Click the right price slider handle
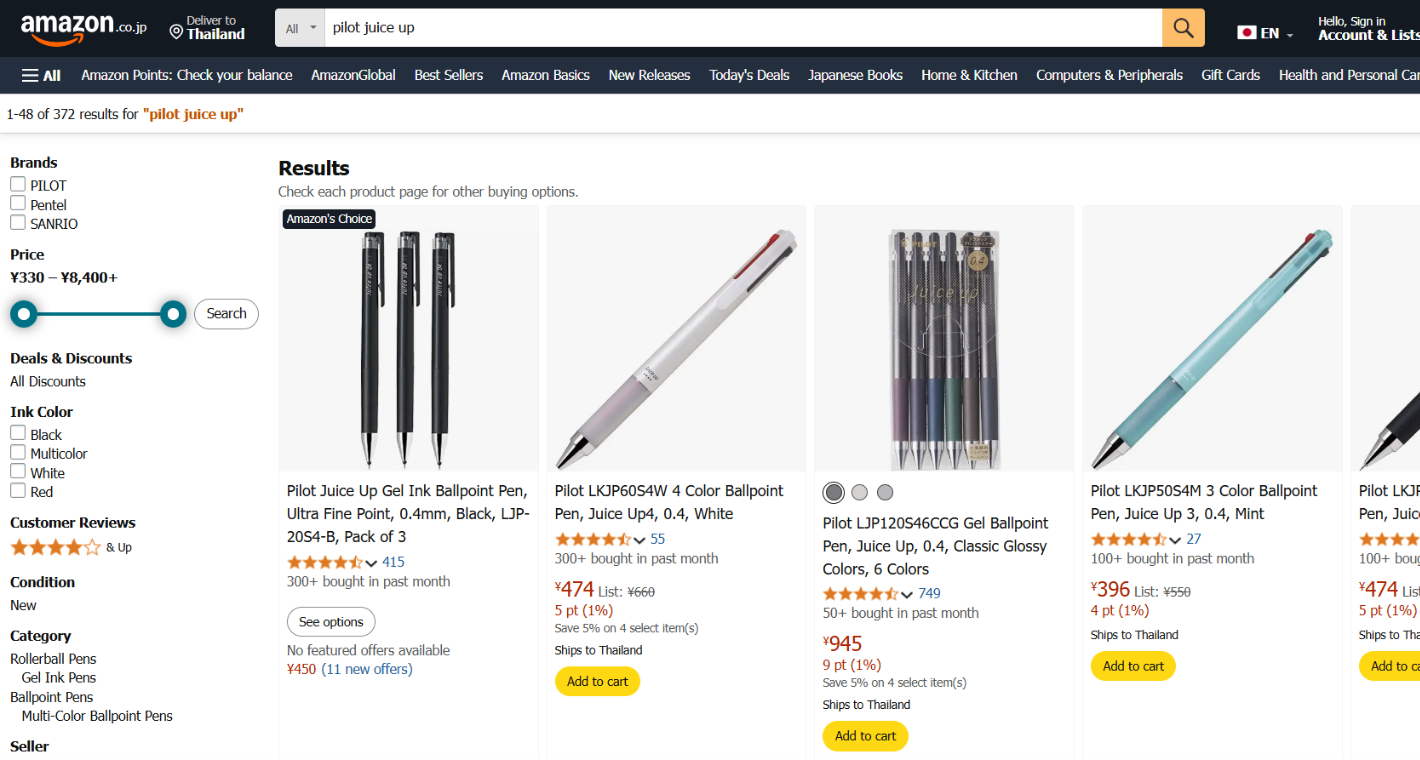The image size is (1420, 760). pos(173,315)
